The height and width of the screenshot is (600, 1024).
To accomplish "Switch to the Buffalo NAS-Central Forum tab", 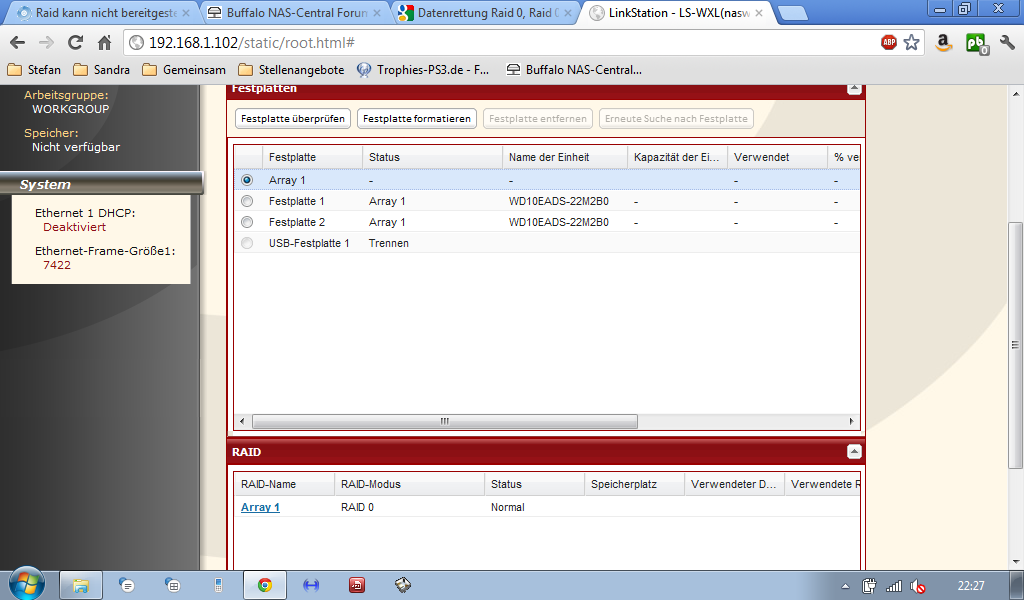I will [x=288, y=13].
